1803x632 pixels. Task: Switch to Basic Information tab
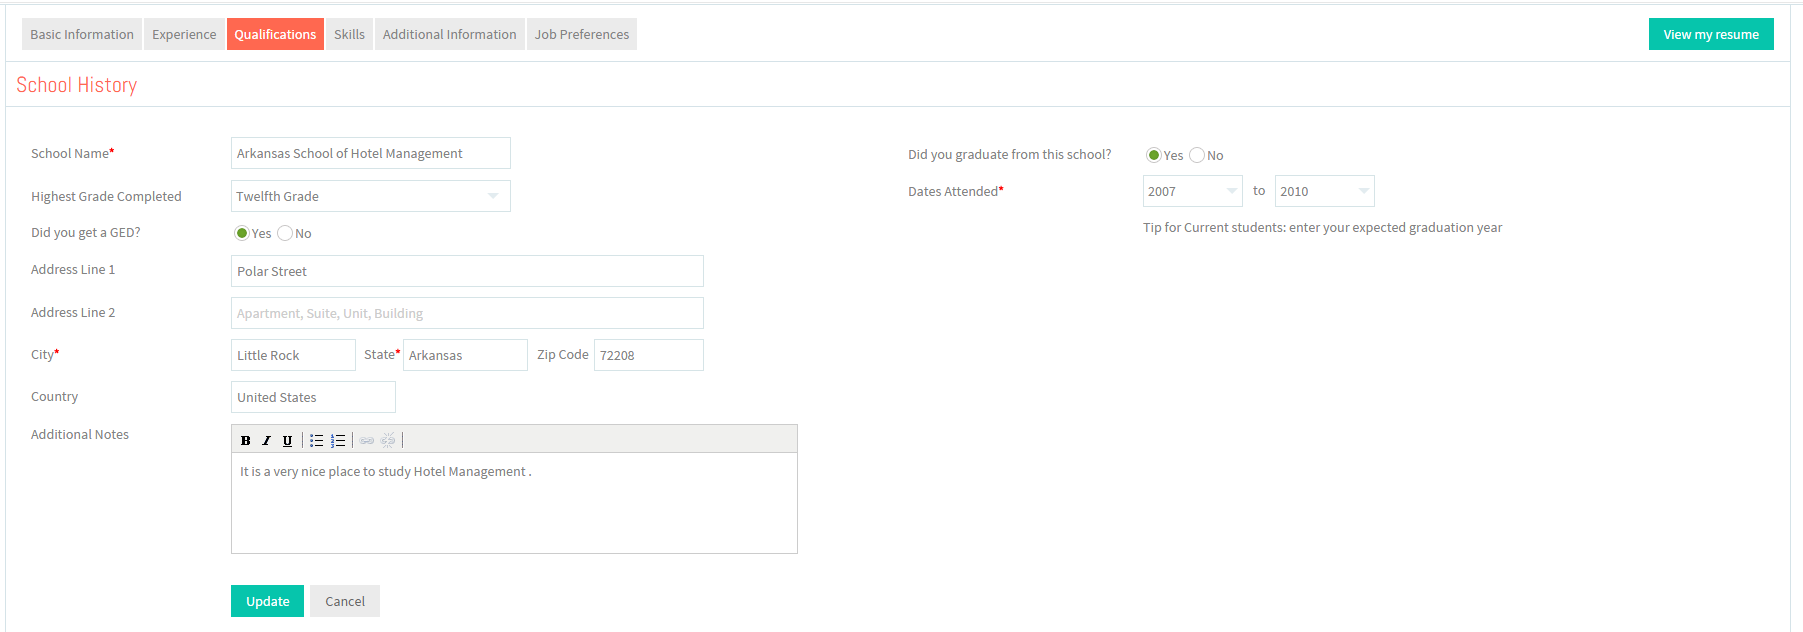point(82,34)
